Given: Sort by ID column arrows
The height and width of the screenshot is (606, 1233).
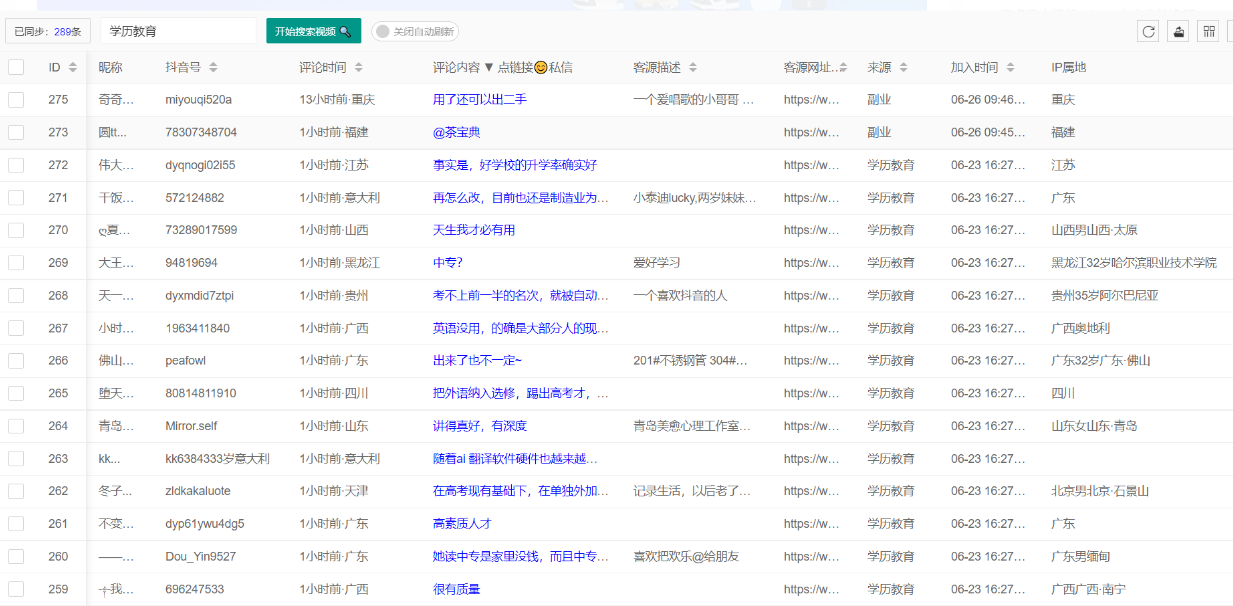Looking at the screenshot, I should [x=72, y=68].
